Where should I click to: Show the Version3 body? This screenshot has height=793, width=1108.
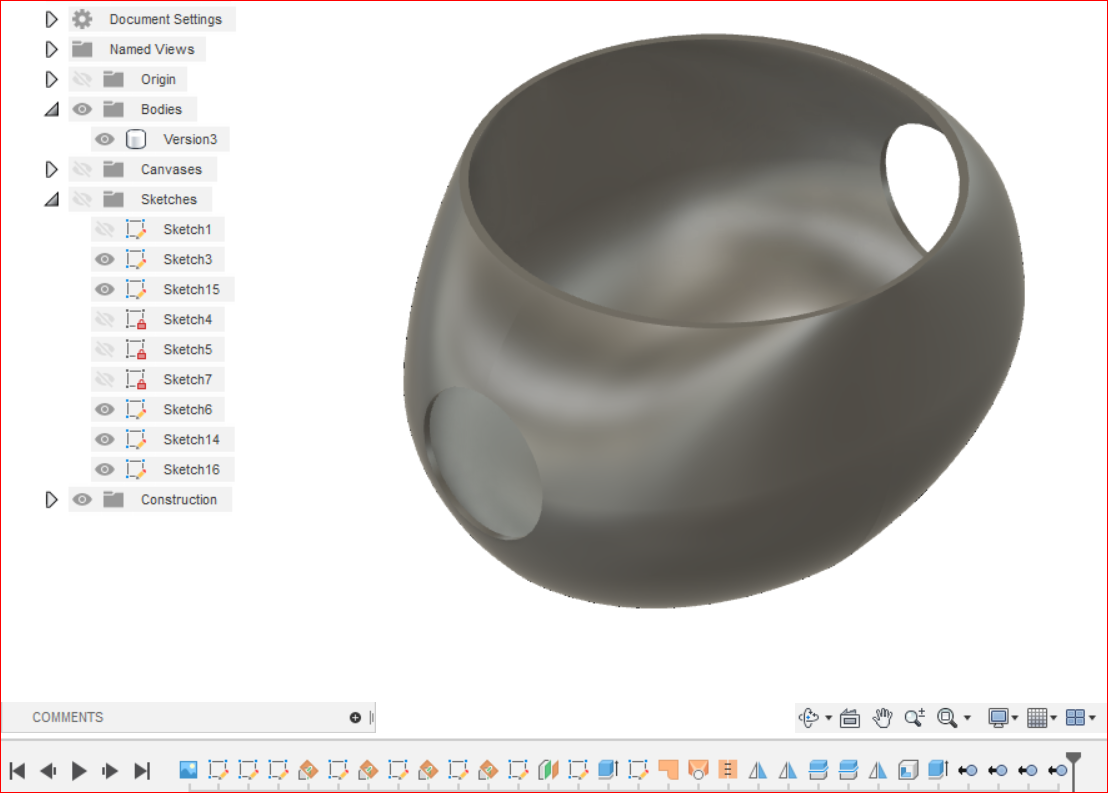click(105, 138)
